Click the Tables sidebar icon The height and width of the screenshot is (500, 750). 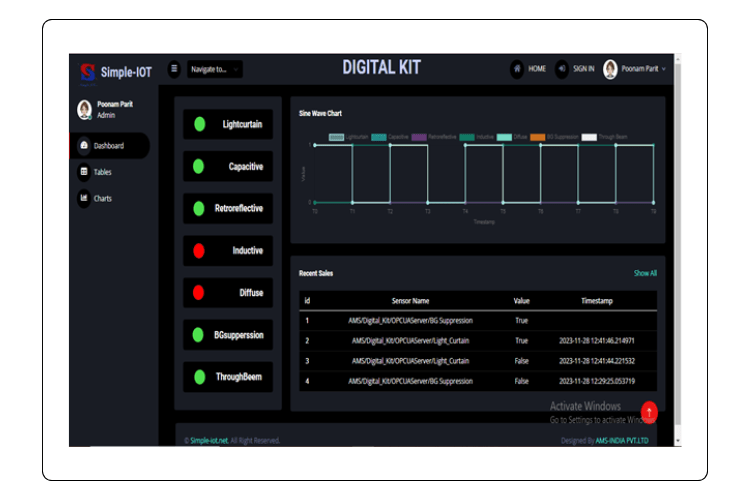pyautogui.click(x=84, y=171)
